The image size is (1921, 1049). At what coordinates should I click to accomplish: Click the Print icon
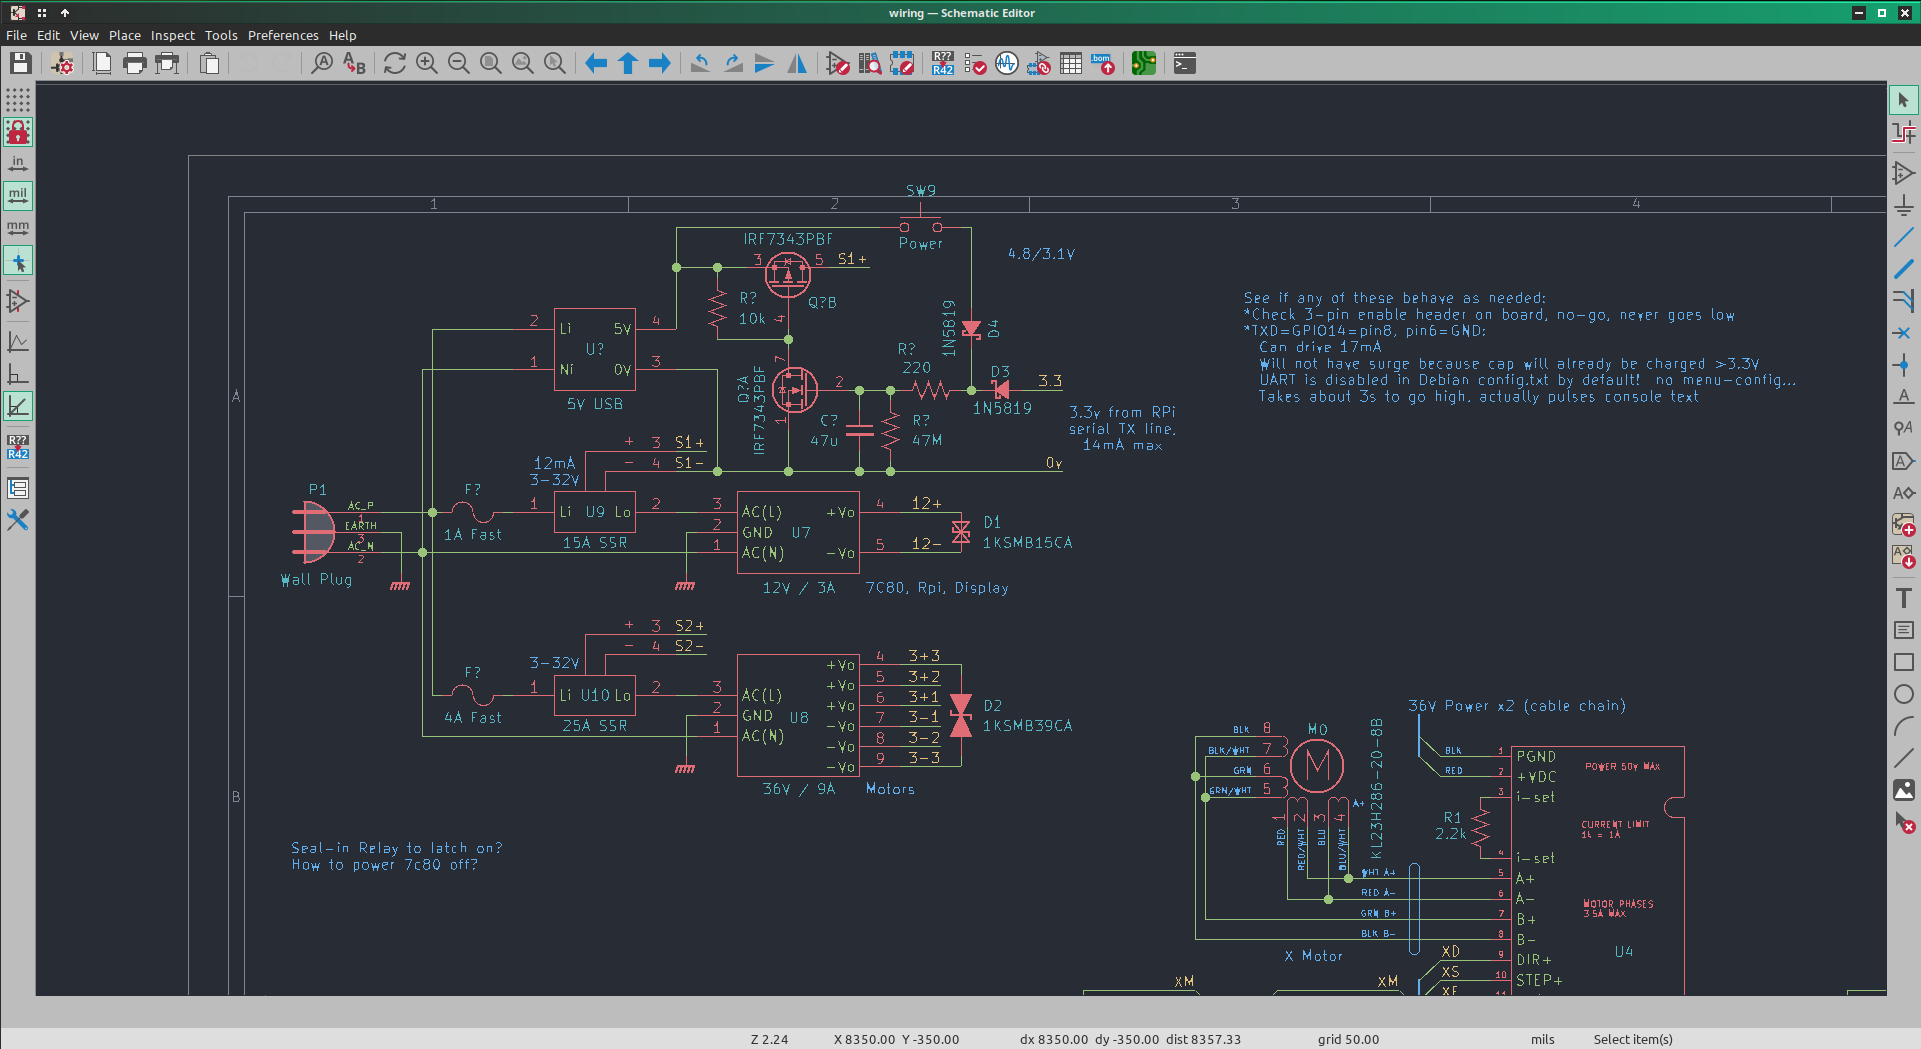click(x=134, y=64)
